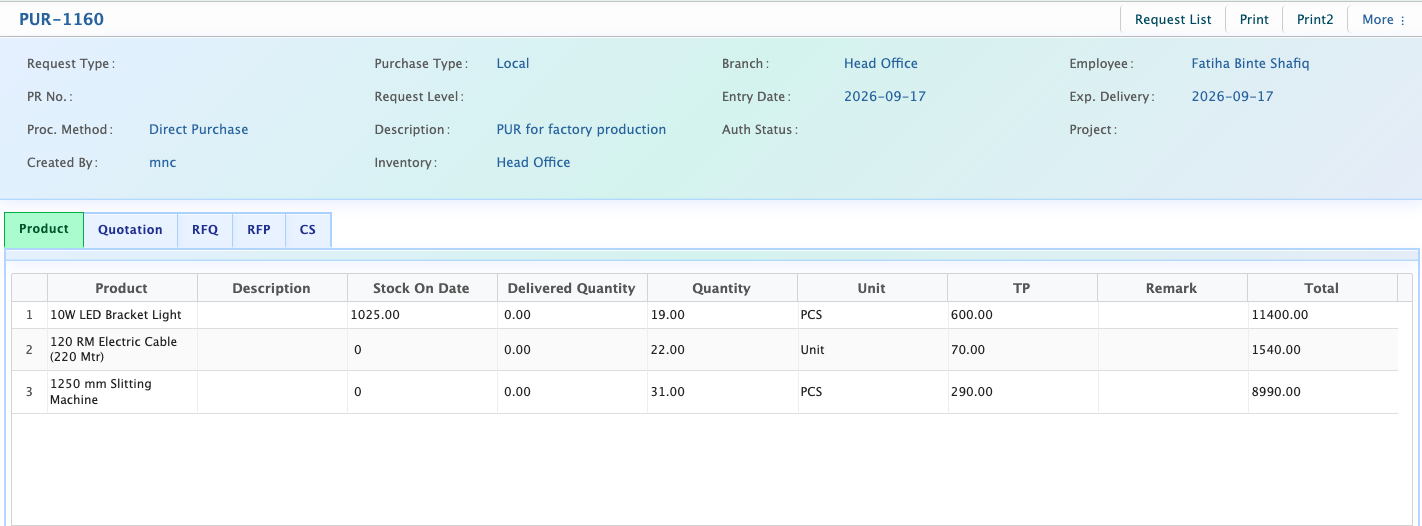
Task: Select the 120 RM Electric Cable product cell
Action: pyautogui.click(x=122, y=350)
